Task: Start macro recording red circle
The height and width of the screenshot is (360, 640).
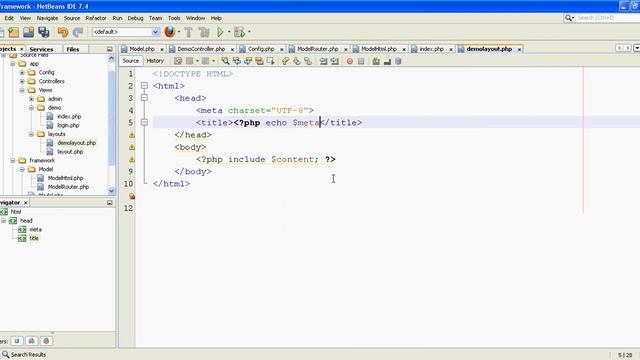Action: tap(350, 61)
